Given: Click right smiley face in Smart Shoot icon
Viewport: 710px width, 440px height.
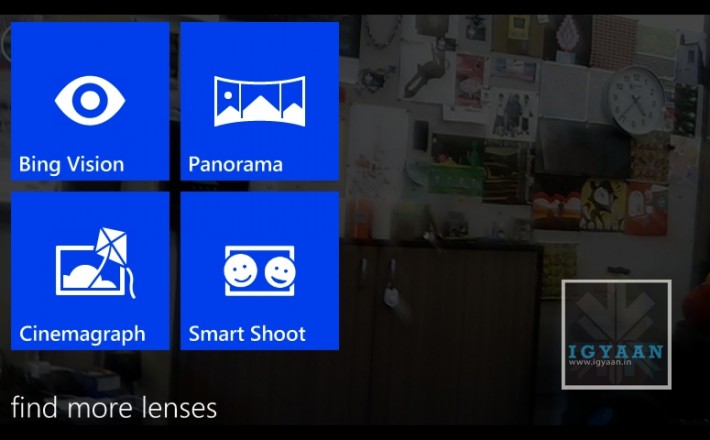Looking at the screenshot, I should coord(280,273).
